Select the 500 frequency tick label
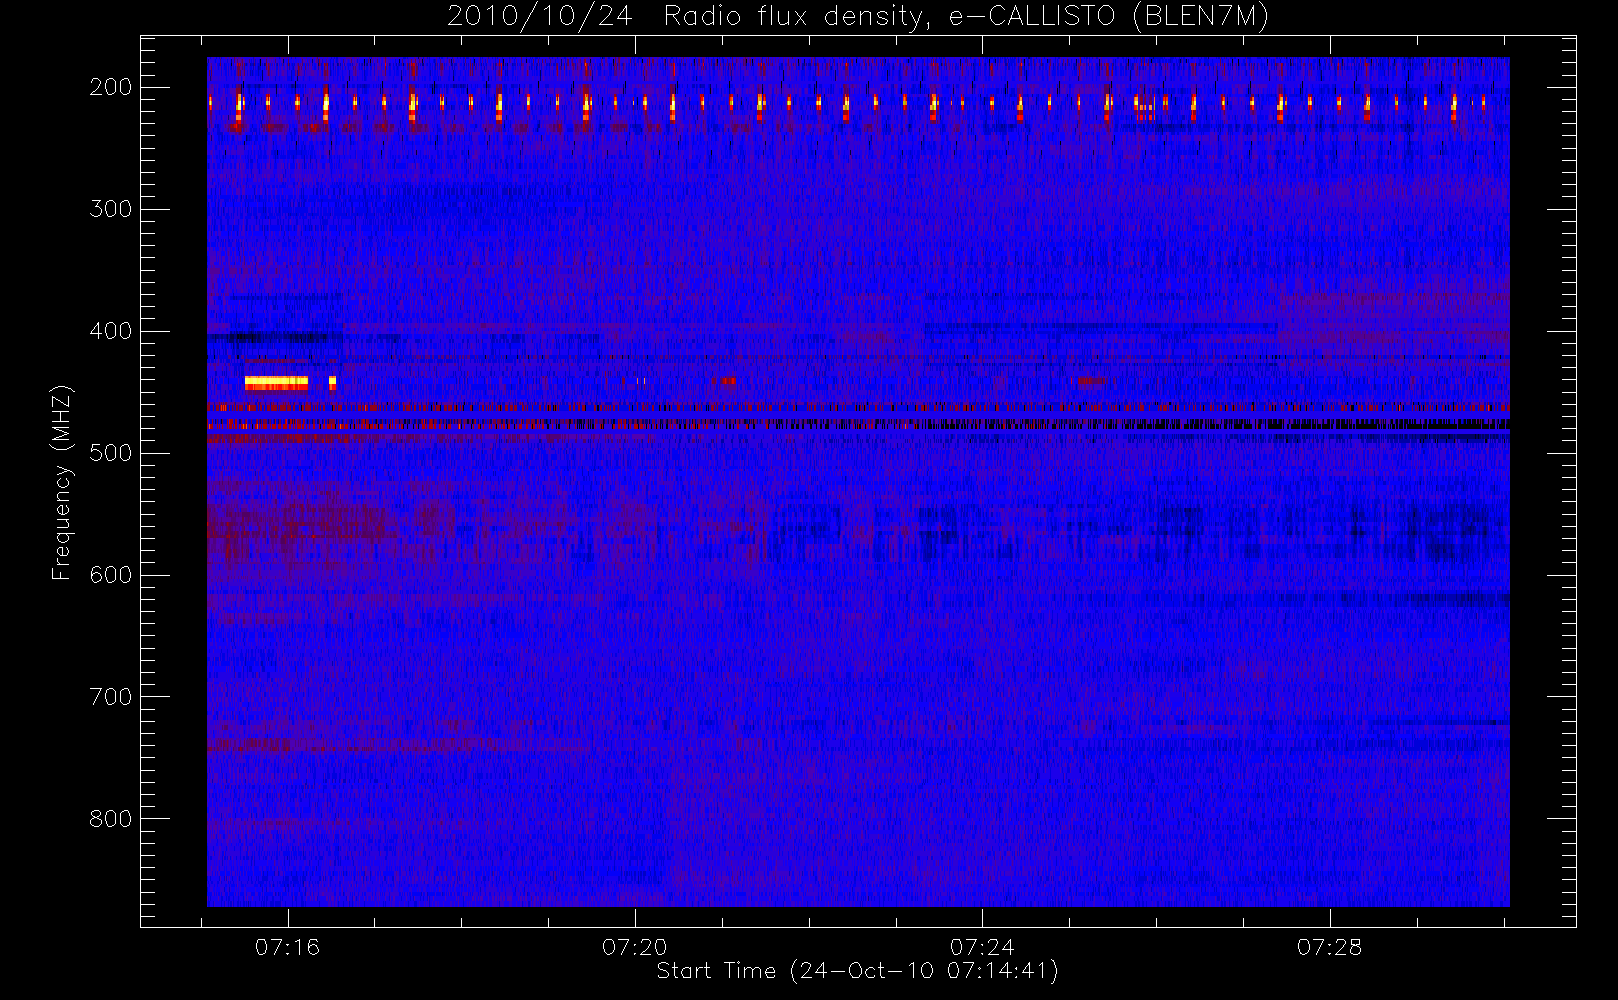The image size is (1618, 1000). coord(111,453)
